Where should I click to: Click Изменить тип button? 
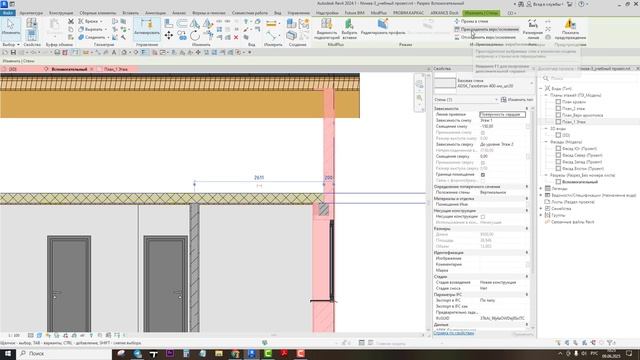click(x=517, y=100)
